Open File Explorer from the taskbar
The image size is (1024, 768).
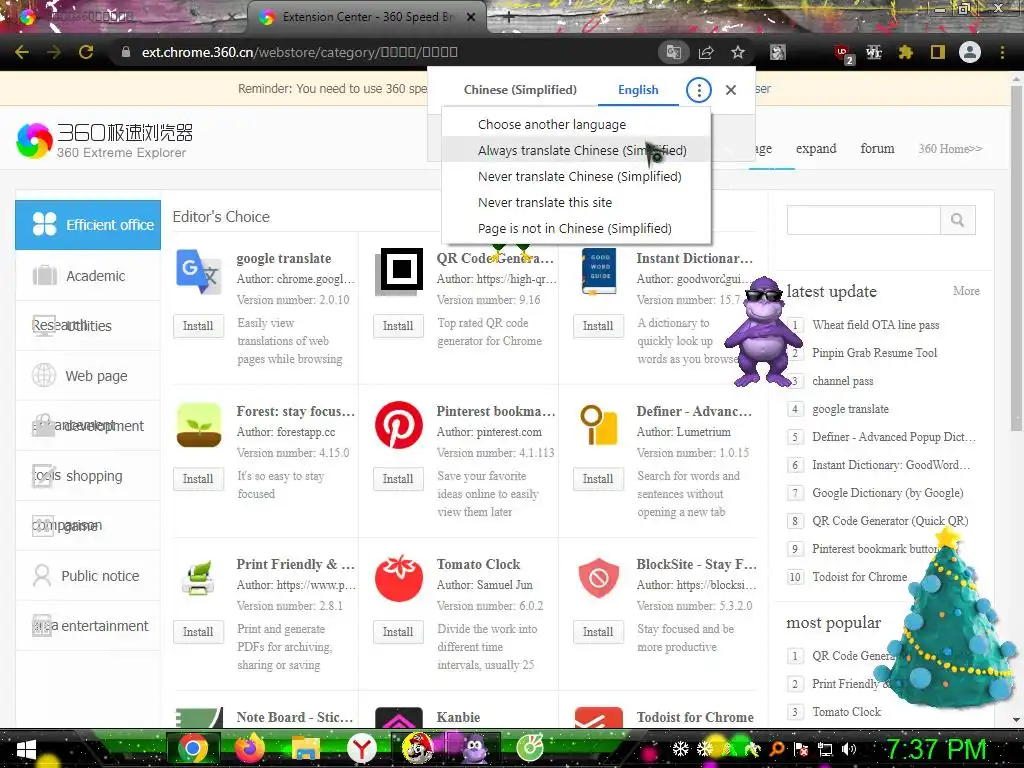(305, 749)
